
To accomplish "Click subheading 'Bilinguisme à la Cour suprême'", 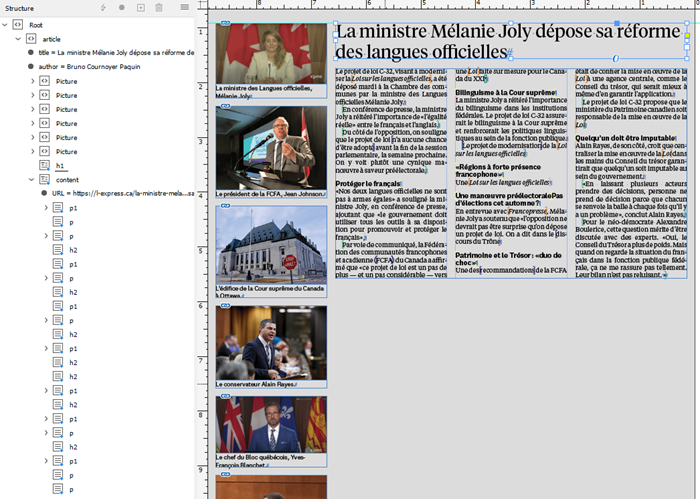I will pyautogui.click(x=505, y=92).
